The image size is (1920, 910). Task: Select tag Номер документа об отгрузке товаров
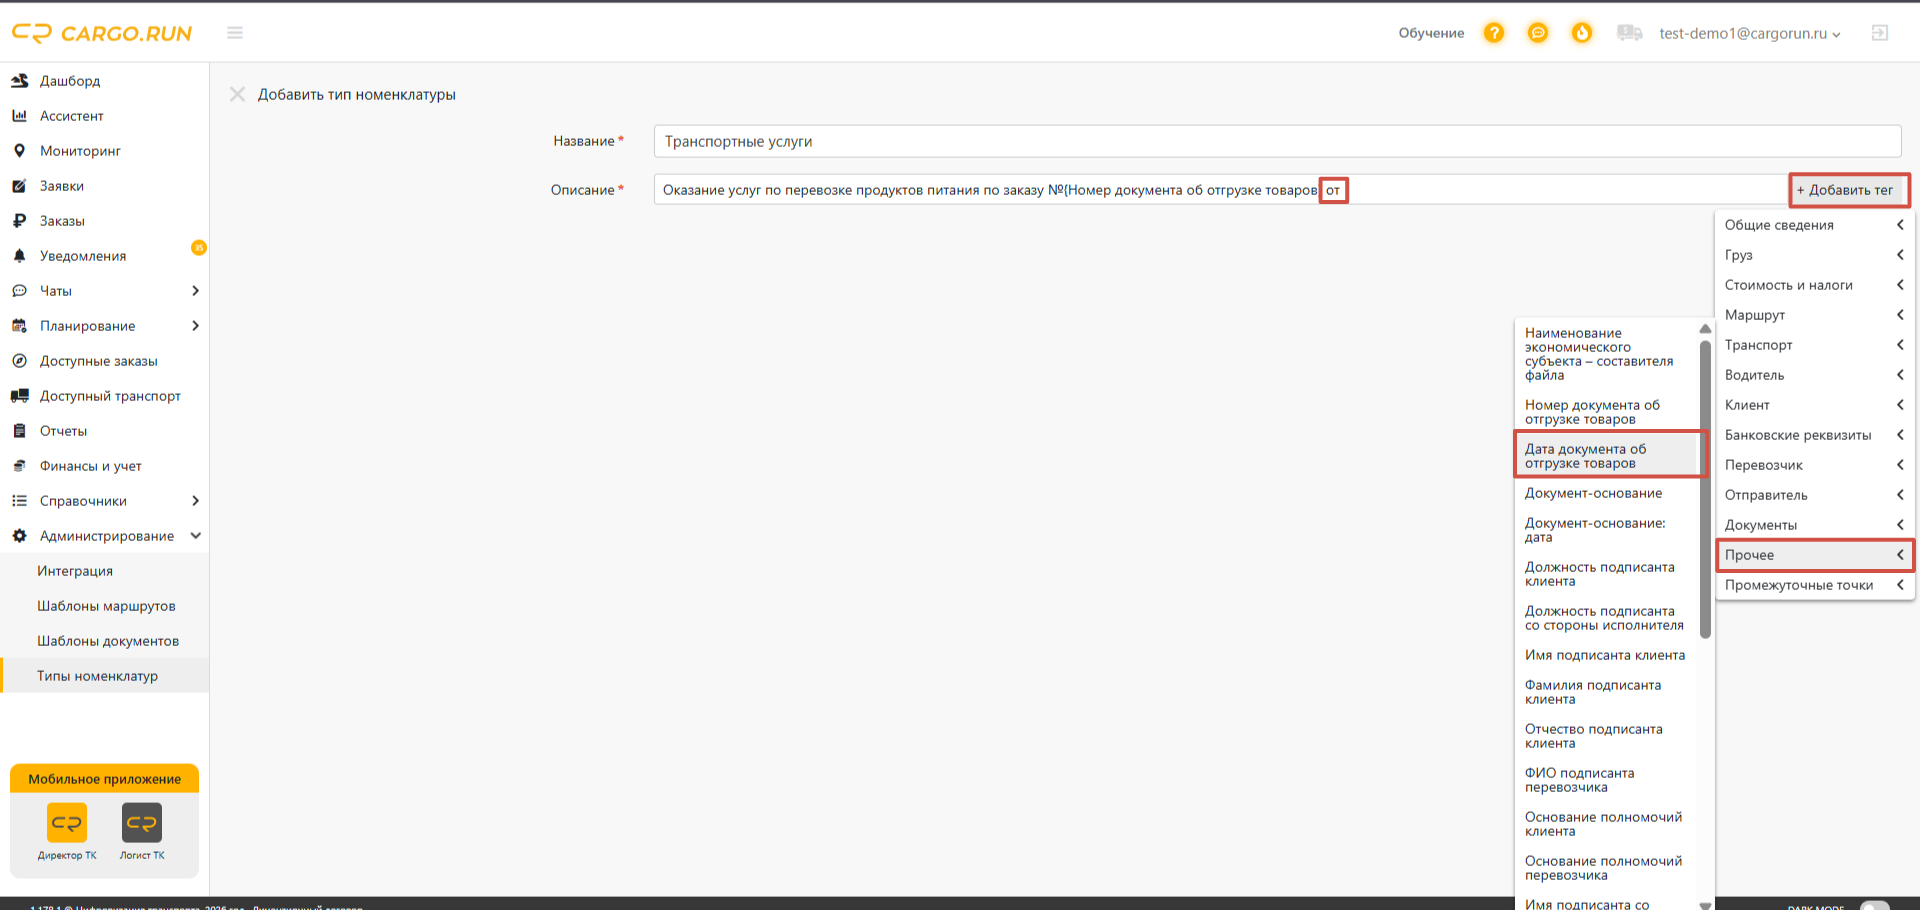point(1607,412)
